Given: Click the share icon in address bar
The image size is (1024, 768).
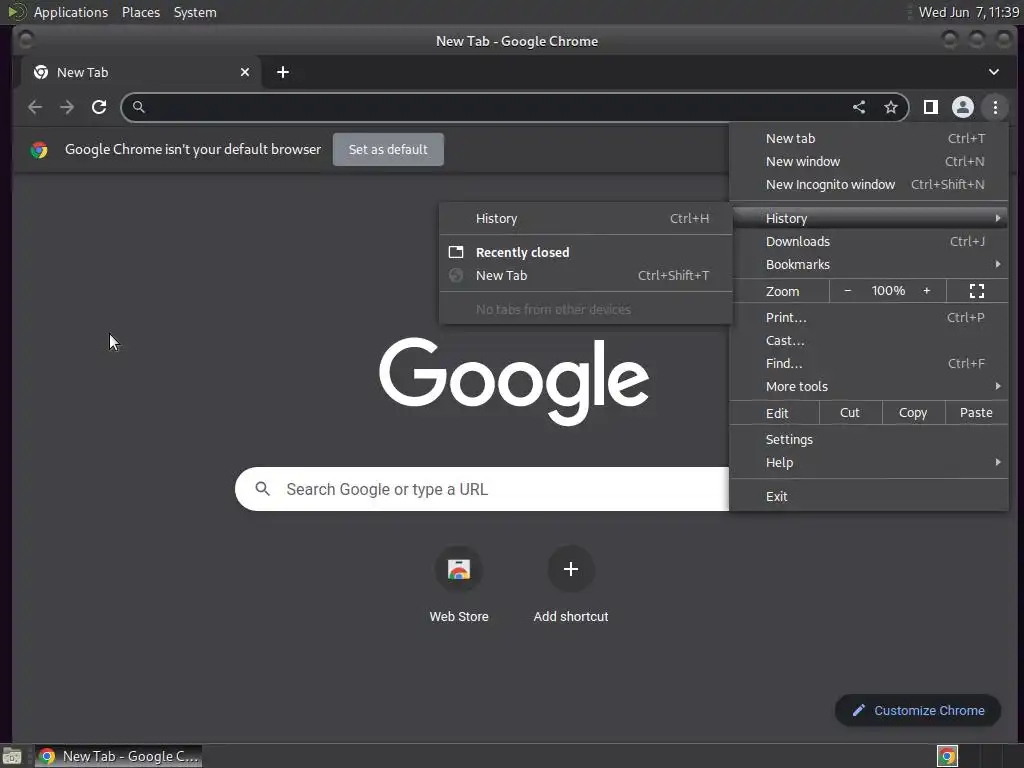Looking at the screenshot, I should pos(859,107).
